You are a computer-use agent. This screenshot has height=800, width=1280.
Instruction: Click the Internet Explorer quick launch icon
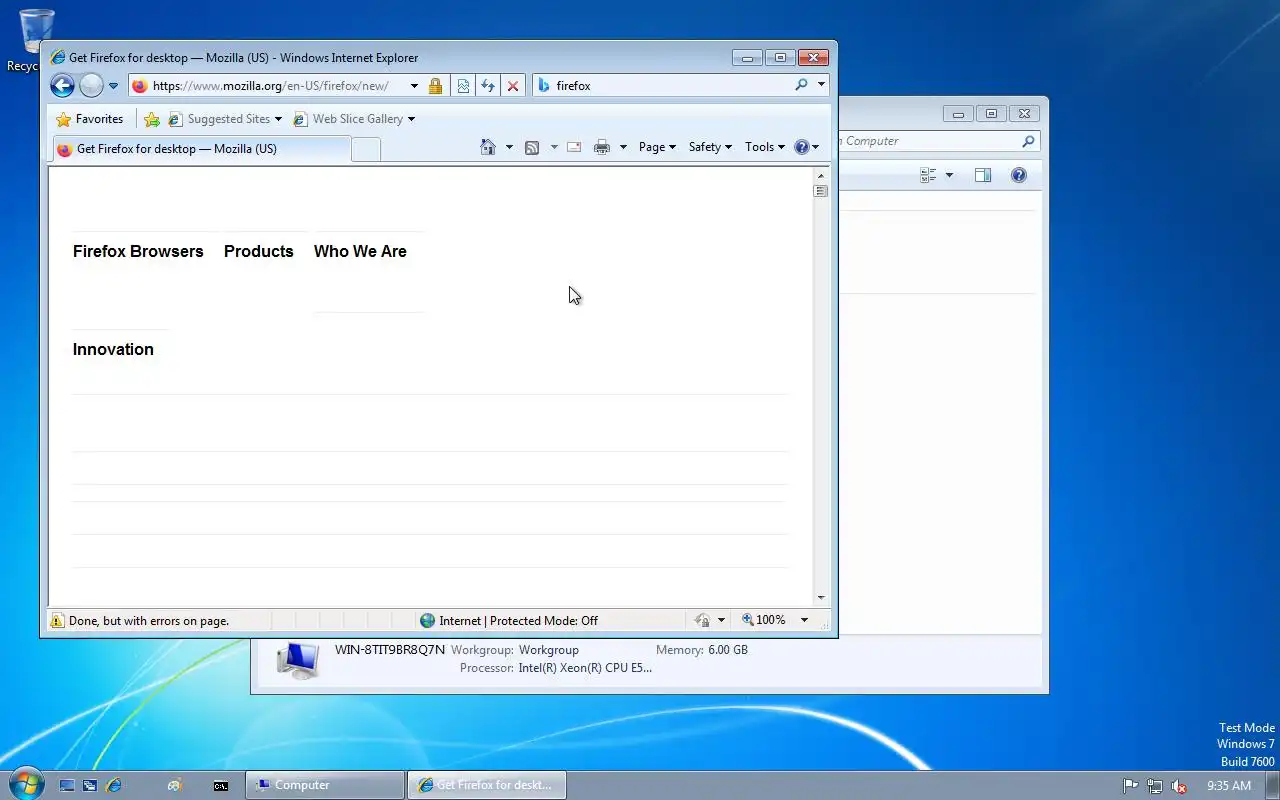click(114, 786)
